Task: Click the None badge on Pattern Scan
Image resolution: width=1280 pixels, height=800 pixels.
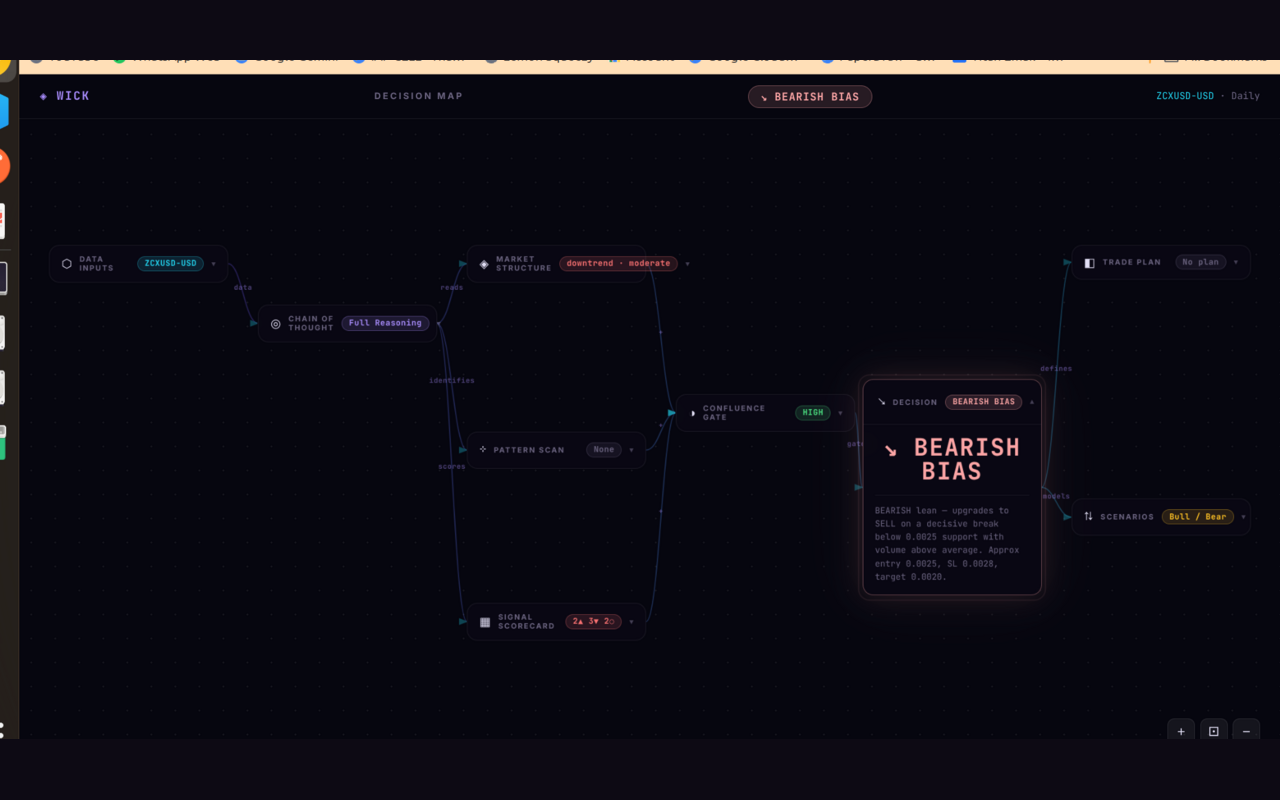Action: 604,450
